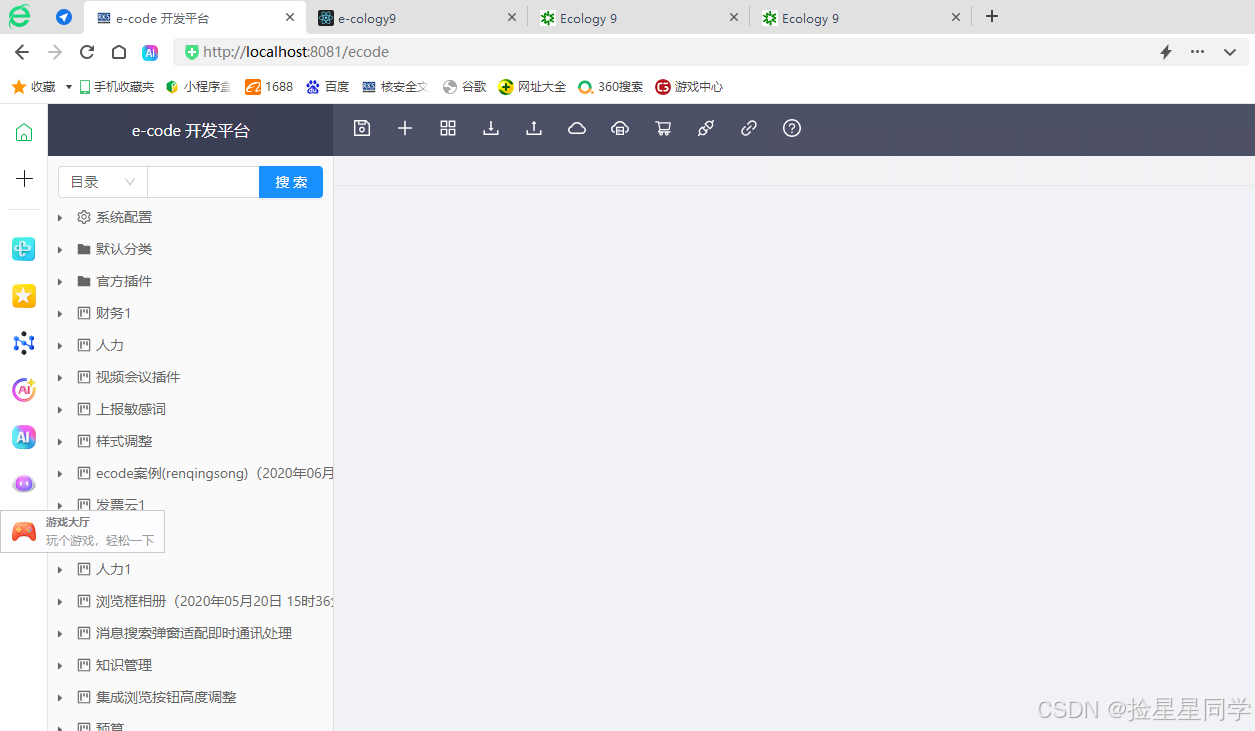1255x731 pixels.
Task: Click the purple robot sidebar icon
Action: pos(24,484)
